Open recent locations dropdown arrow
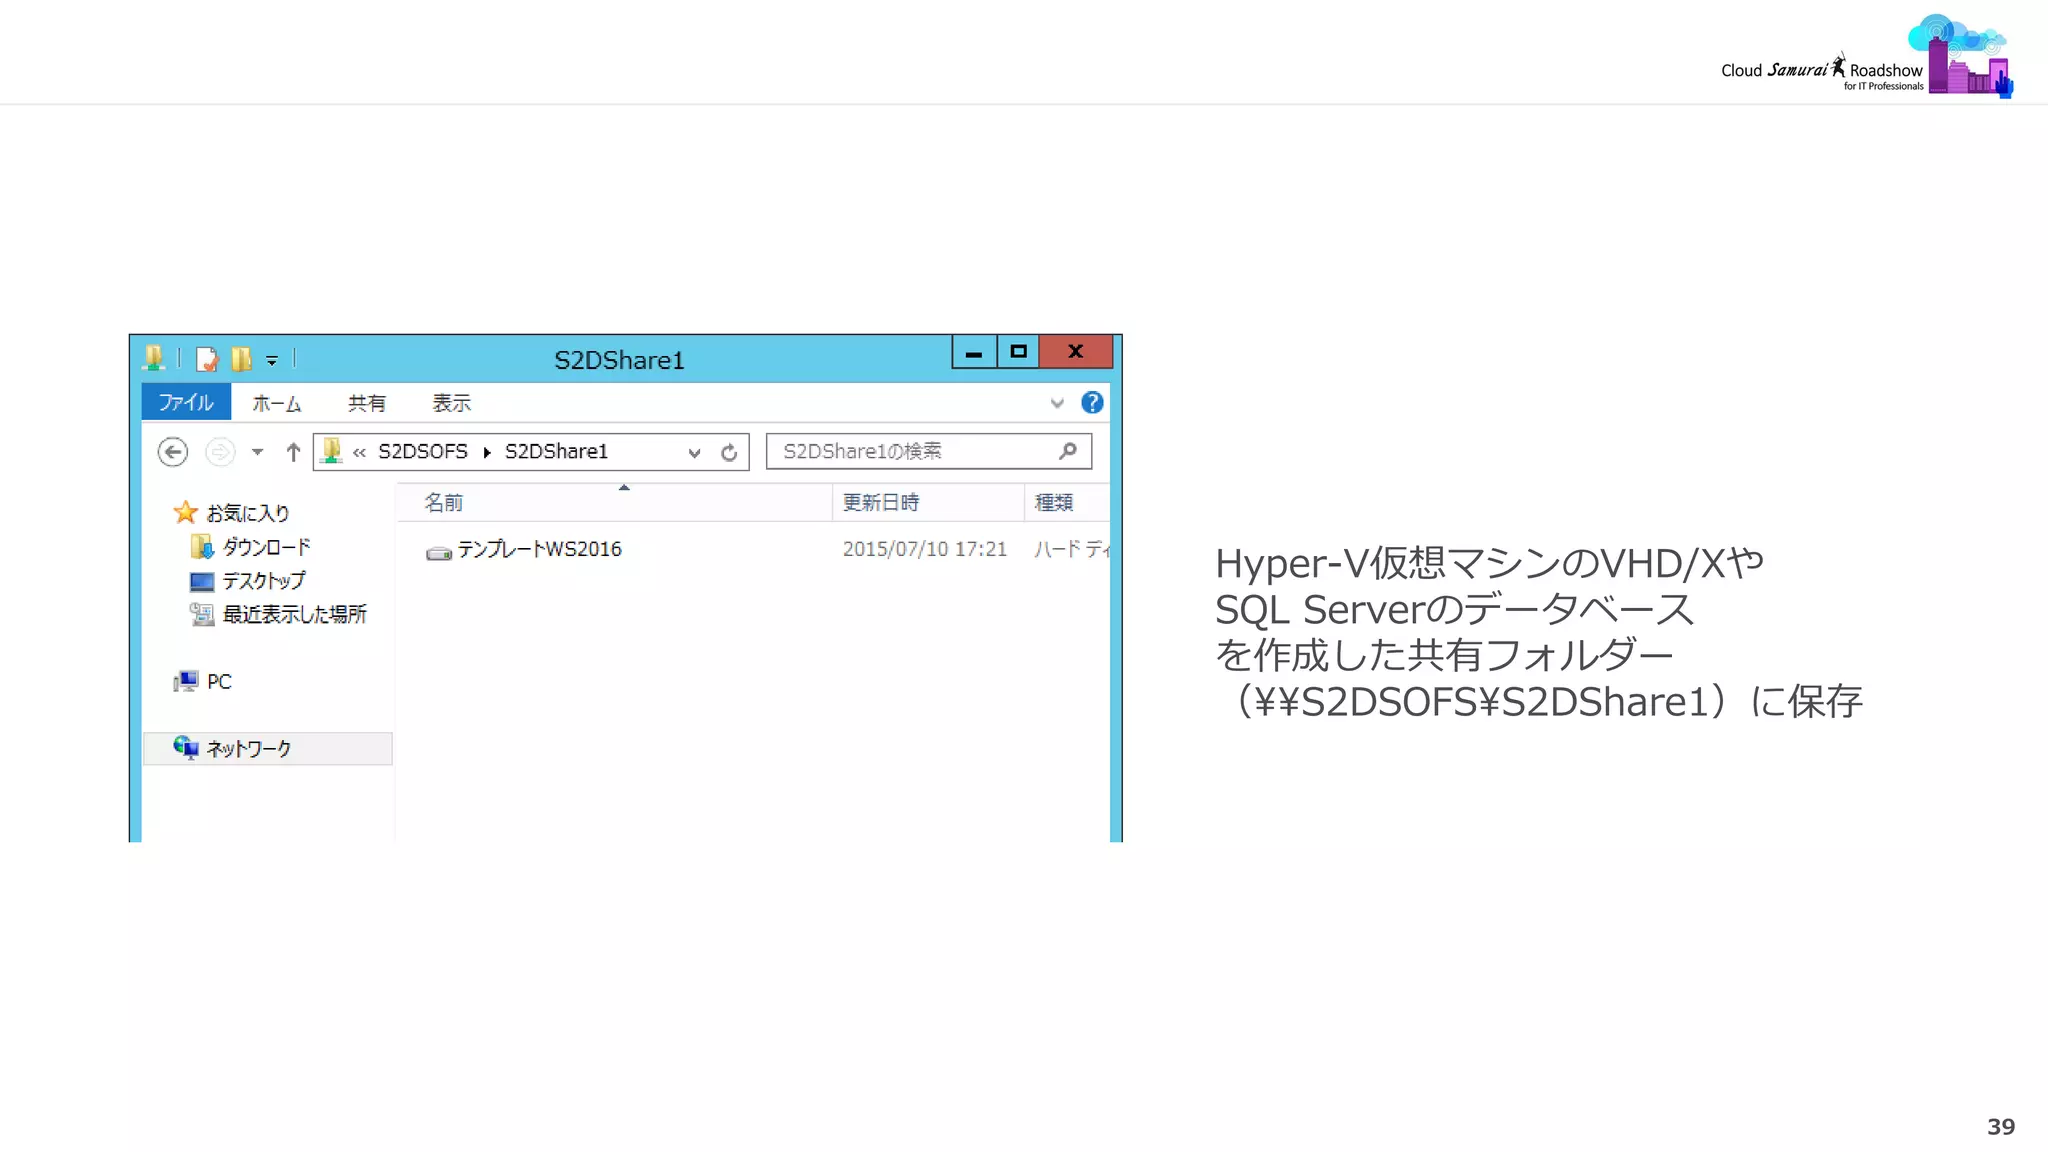The height and width of the screenshot is (1152, 2048). pos(257,452)
